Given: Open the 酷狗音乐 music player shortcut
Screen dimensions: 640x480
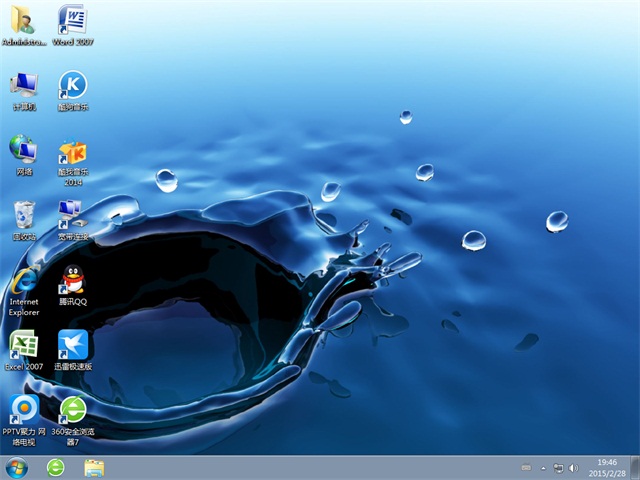Looking at the screenshot, I should 72,86.
